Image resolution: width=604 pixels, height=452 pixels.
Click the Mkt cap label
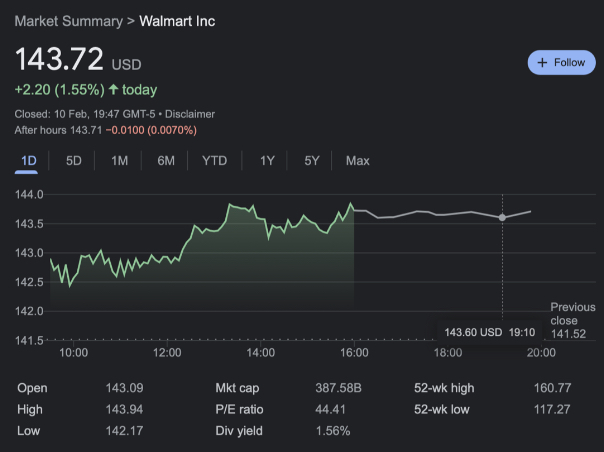point(237,388)
